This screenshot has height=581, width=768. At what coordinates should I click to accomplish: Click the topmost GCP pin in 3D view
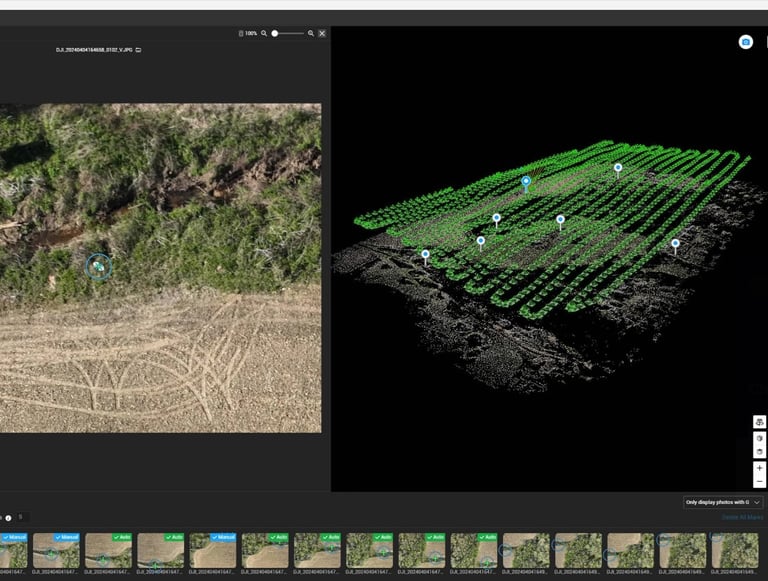coord(618,168)
